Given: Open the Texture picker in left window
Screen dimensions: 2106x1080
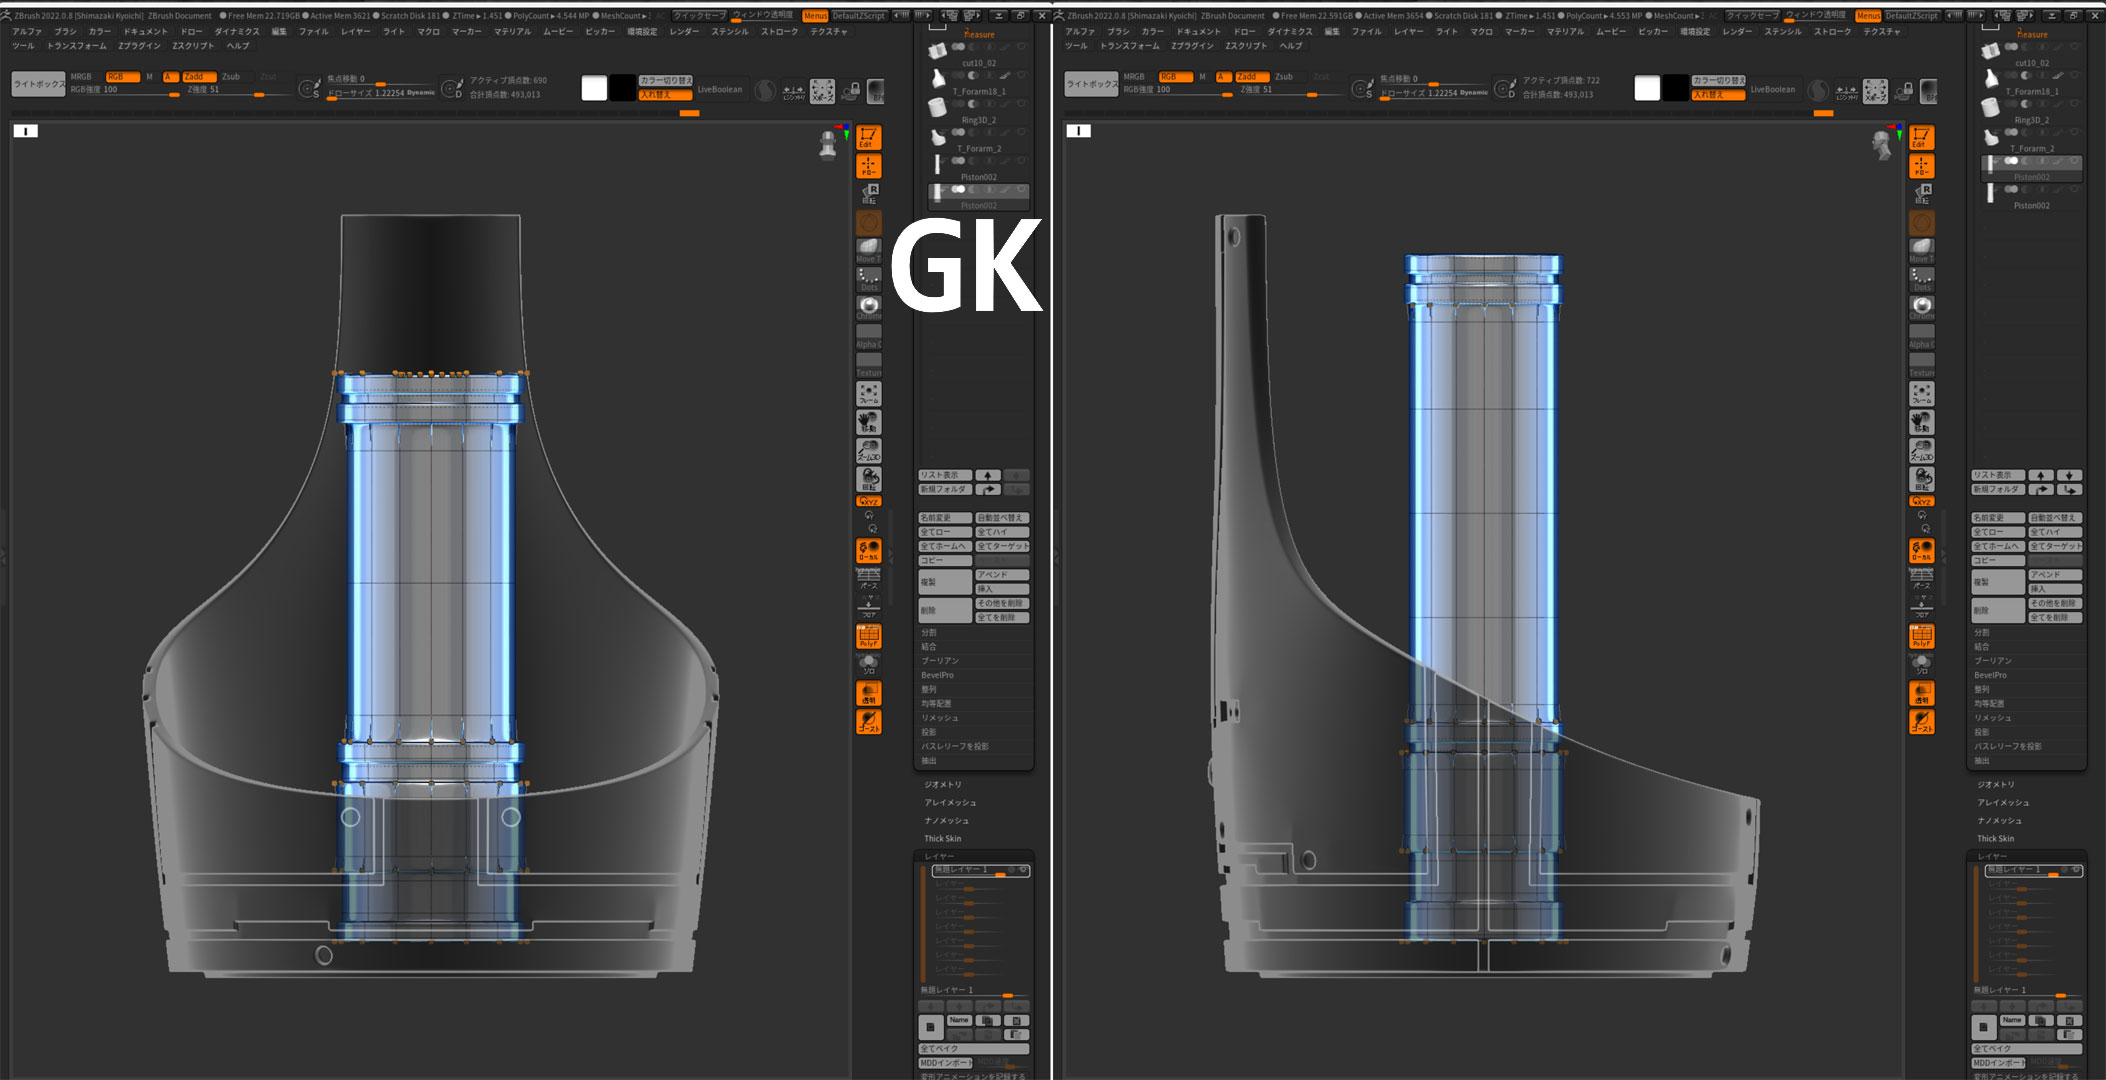Looking at the screenshot, I should point(868,365).
